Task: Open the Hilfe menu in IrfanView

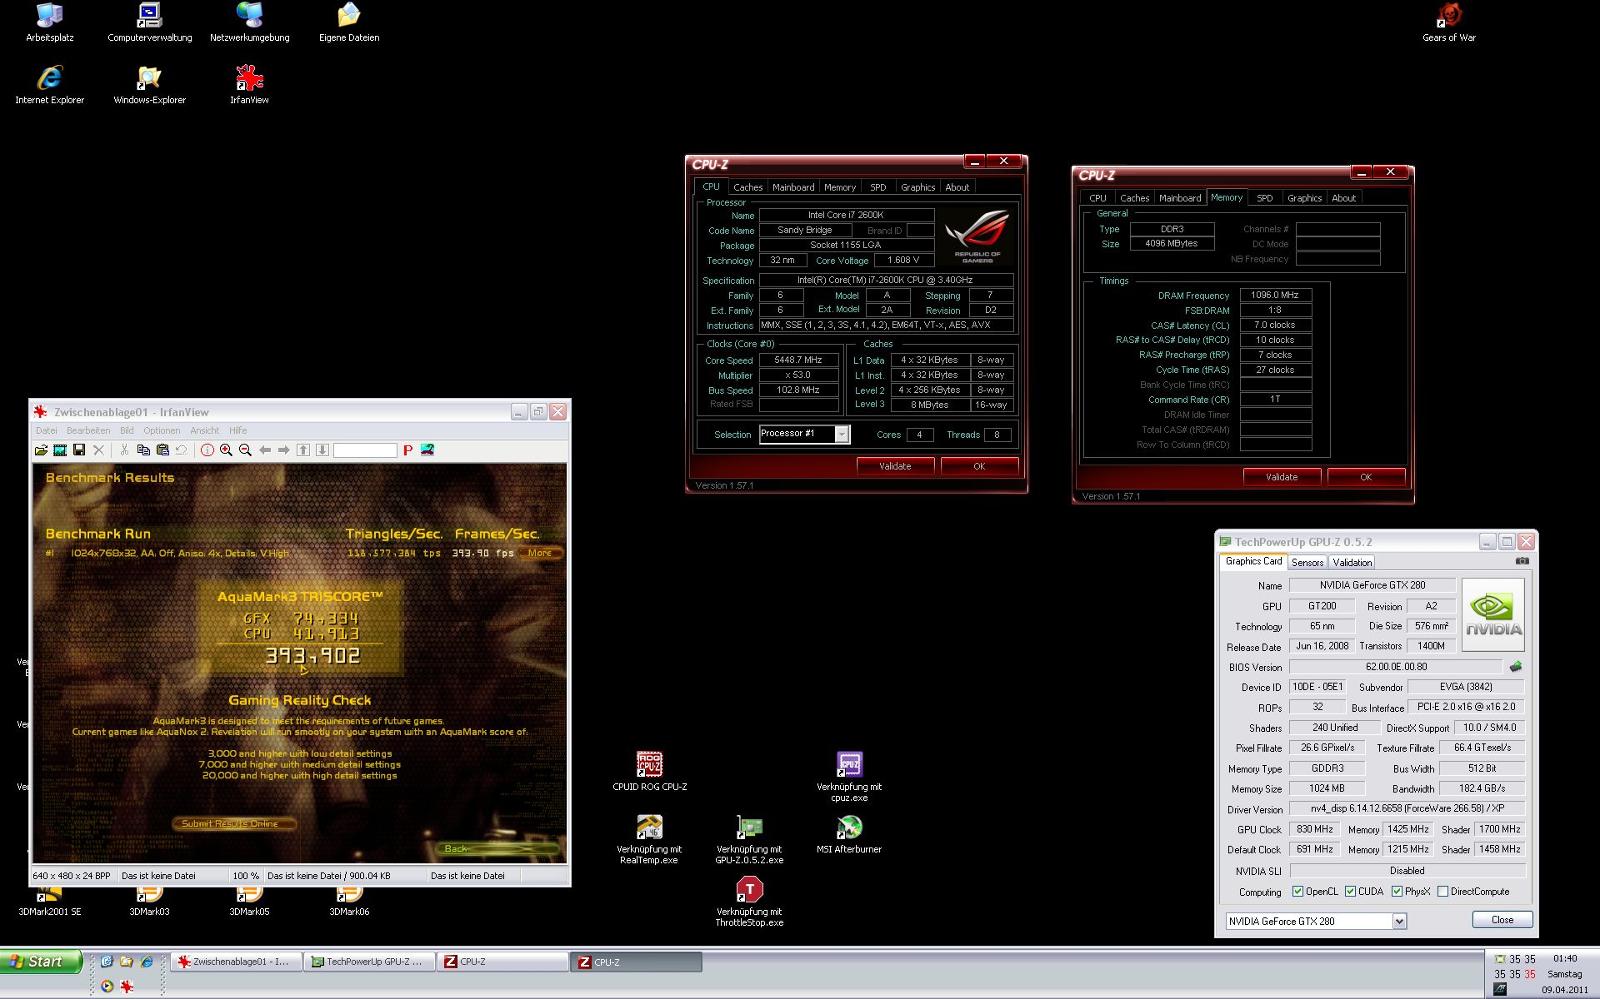Action: (238, 431)
